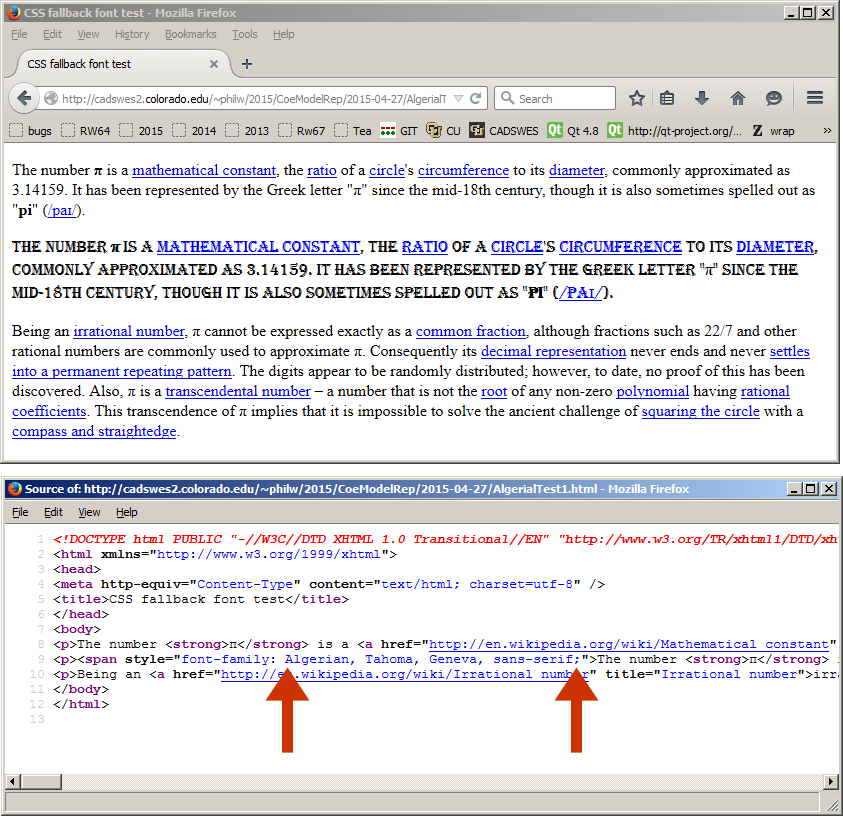Click the 'font-family: Algerian' style text in source
Viewport: 843px width, 816px height.
pos(265,659)
